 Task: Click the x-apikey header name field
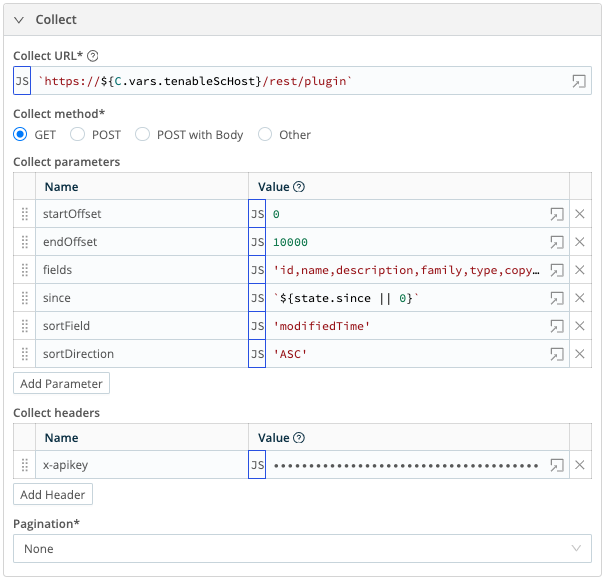pos(142,465)
